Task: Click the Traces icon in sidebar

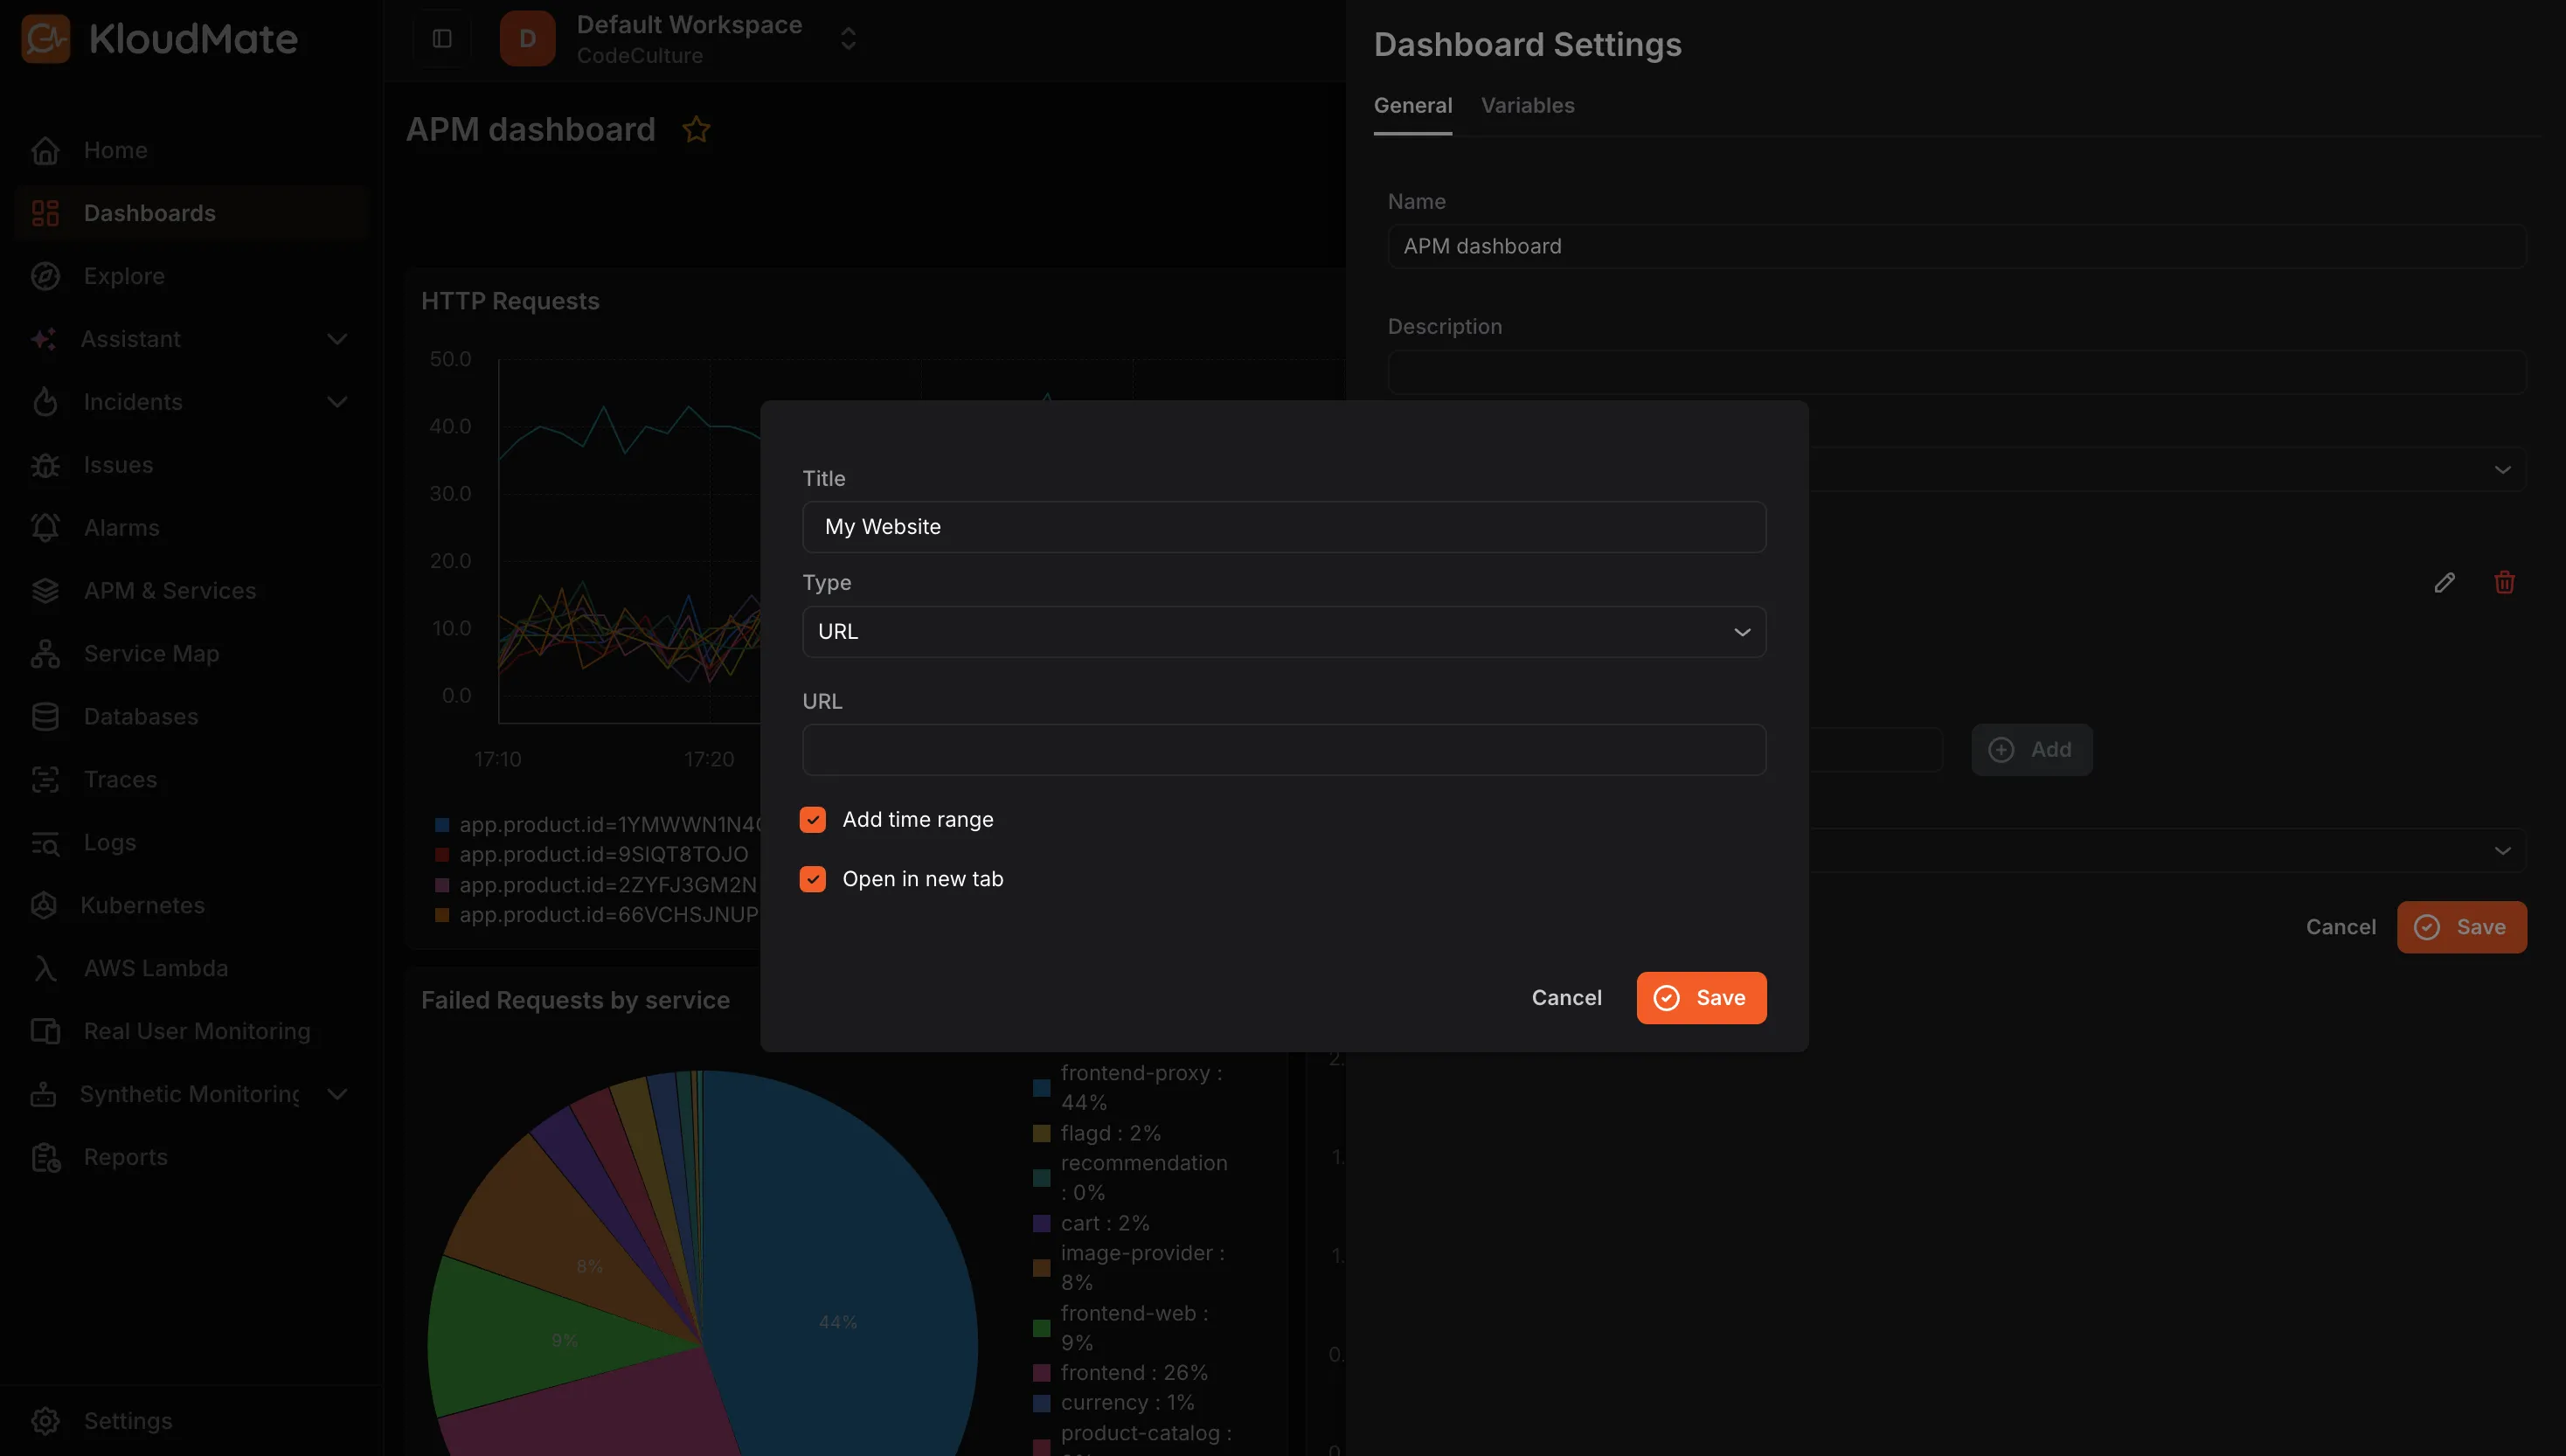Action: click(45, 780)
